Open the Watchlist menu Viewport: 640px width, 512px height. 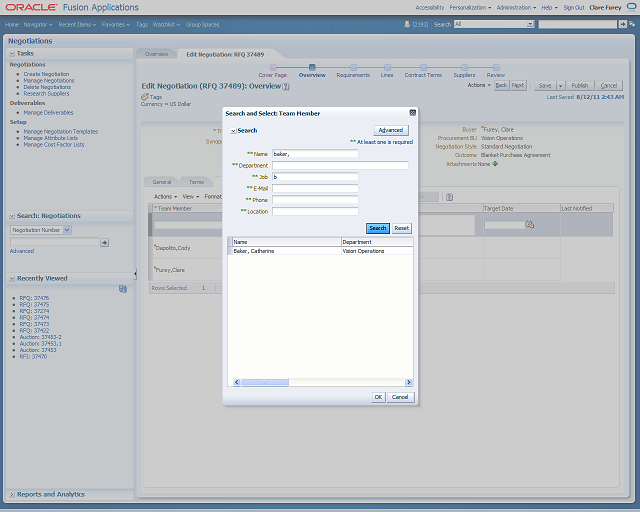coord(166,24)
